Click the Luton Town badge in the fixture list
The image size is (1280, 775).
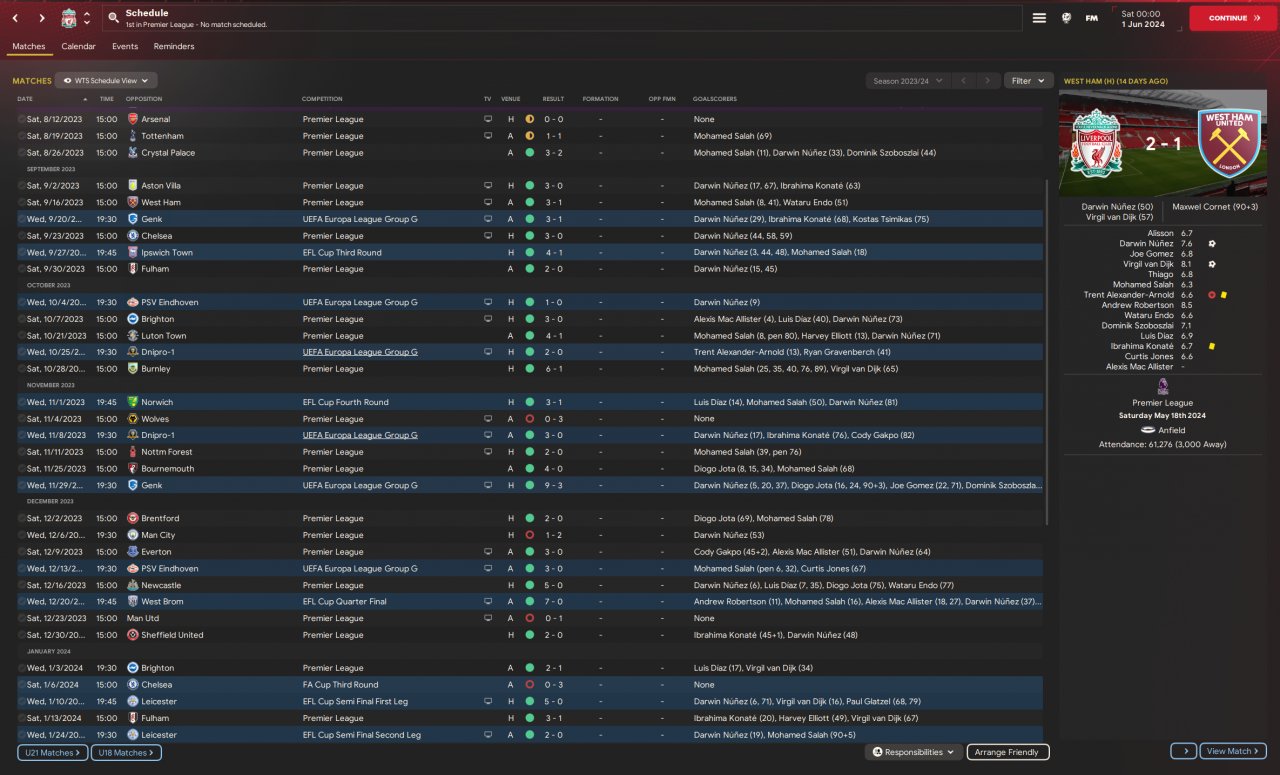(x=132, y=336)
